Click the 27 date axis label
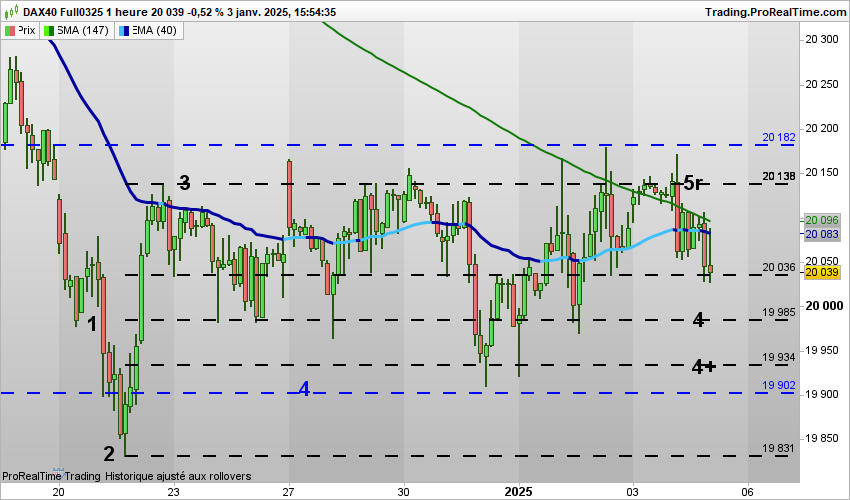 tap(288, 492)
